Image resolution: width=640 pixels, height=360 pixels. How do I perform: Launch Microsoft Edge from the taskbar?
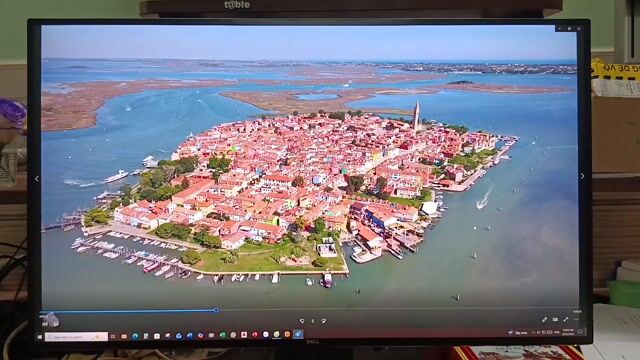pos(135,336)
